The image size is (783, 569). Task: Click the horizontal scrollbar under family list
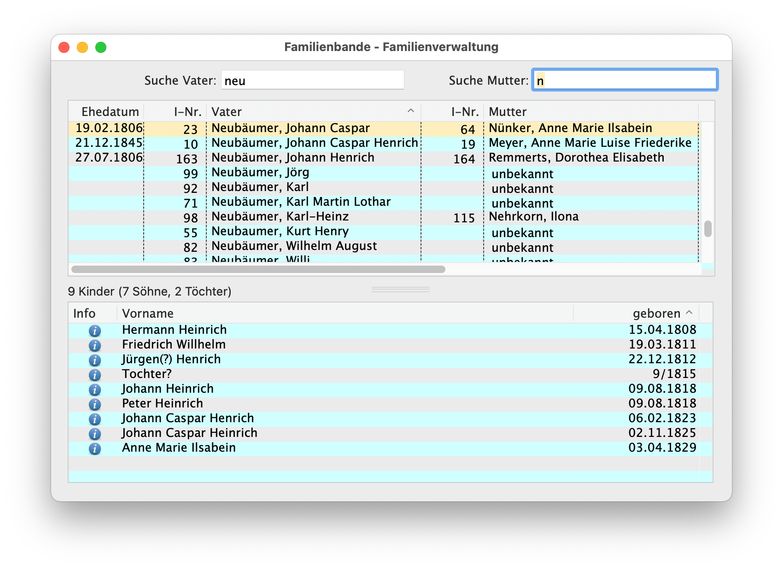pyautogui.click(x=258, y=269)
